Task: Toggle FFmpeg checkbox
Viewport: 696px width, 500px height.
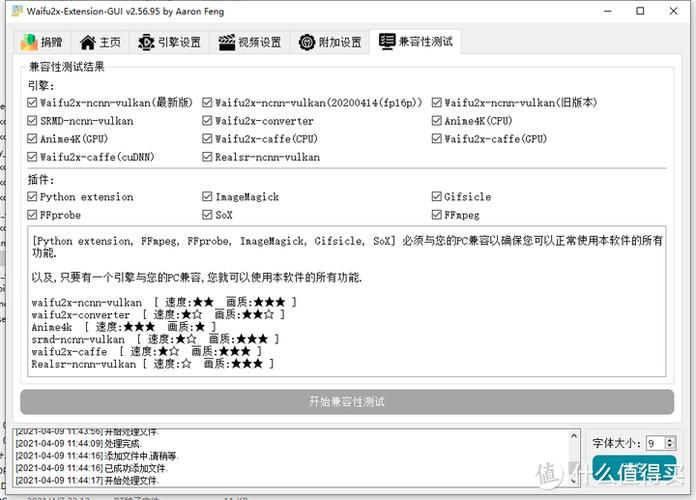Action: (437, 215)
